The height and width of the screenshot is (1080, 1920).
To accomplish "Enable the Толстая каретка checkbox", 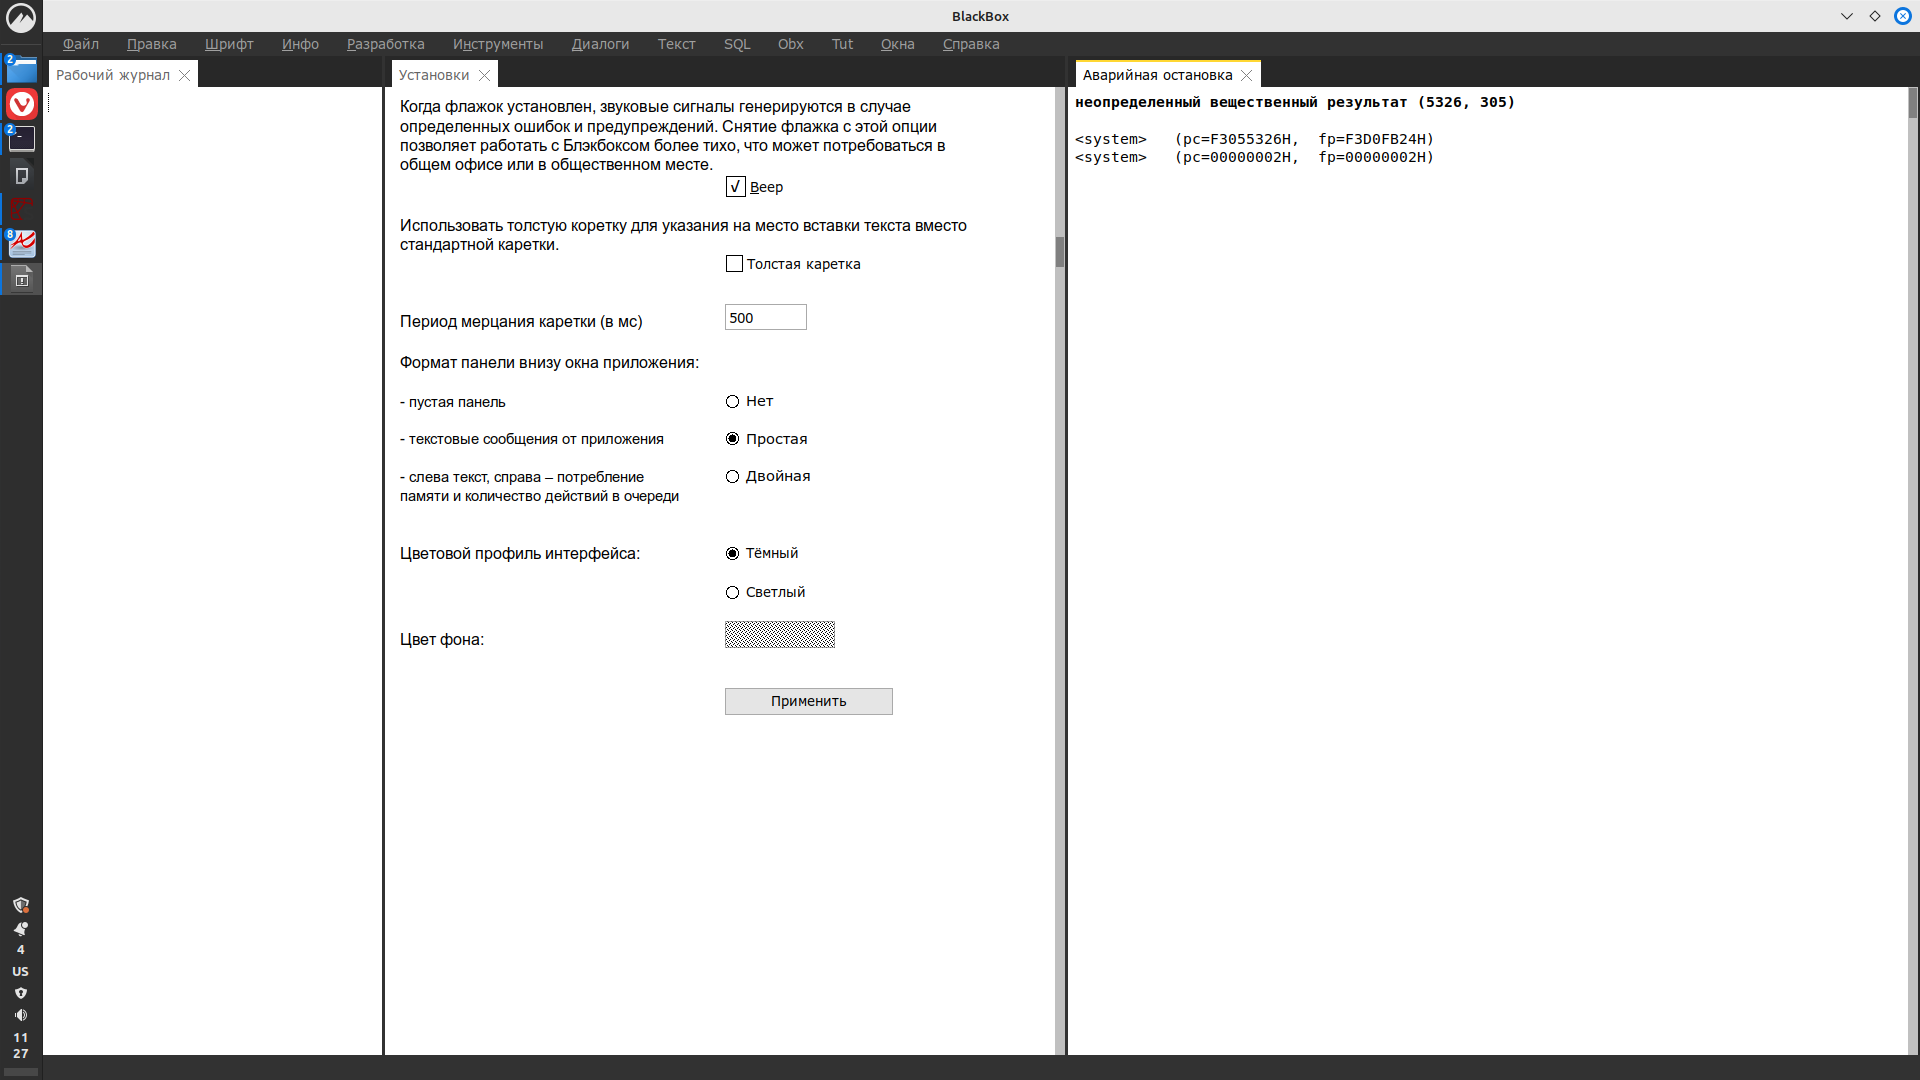I will 734,264.
